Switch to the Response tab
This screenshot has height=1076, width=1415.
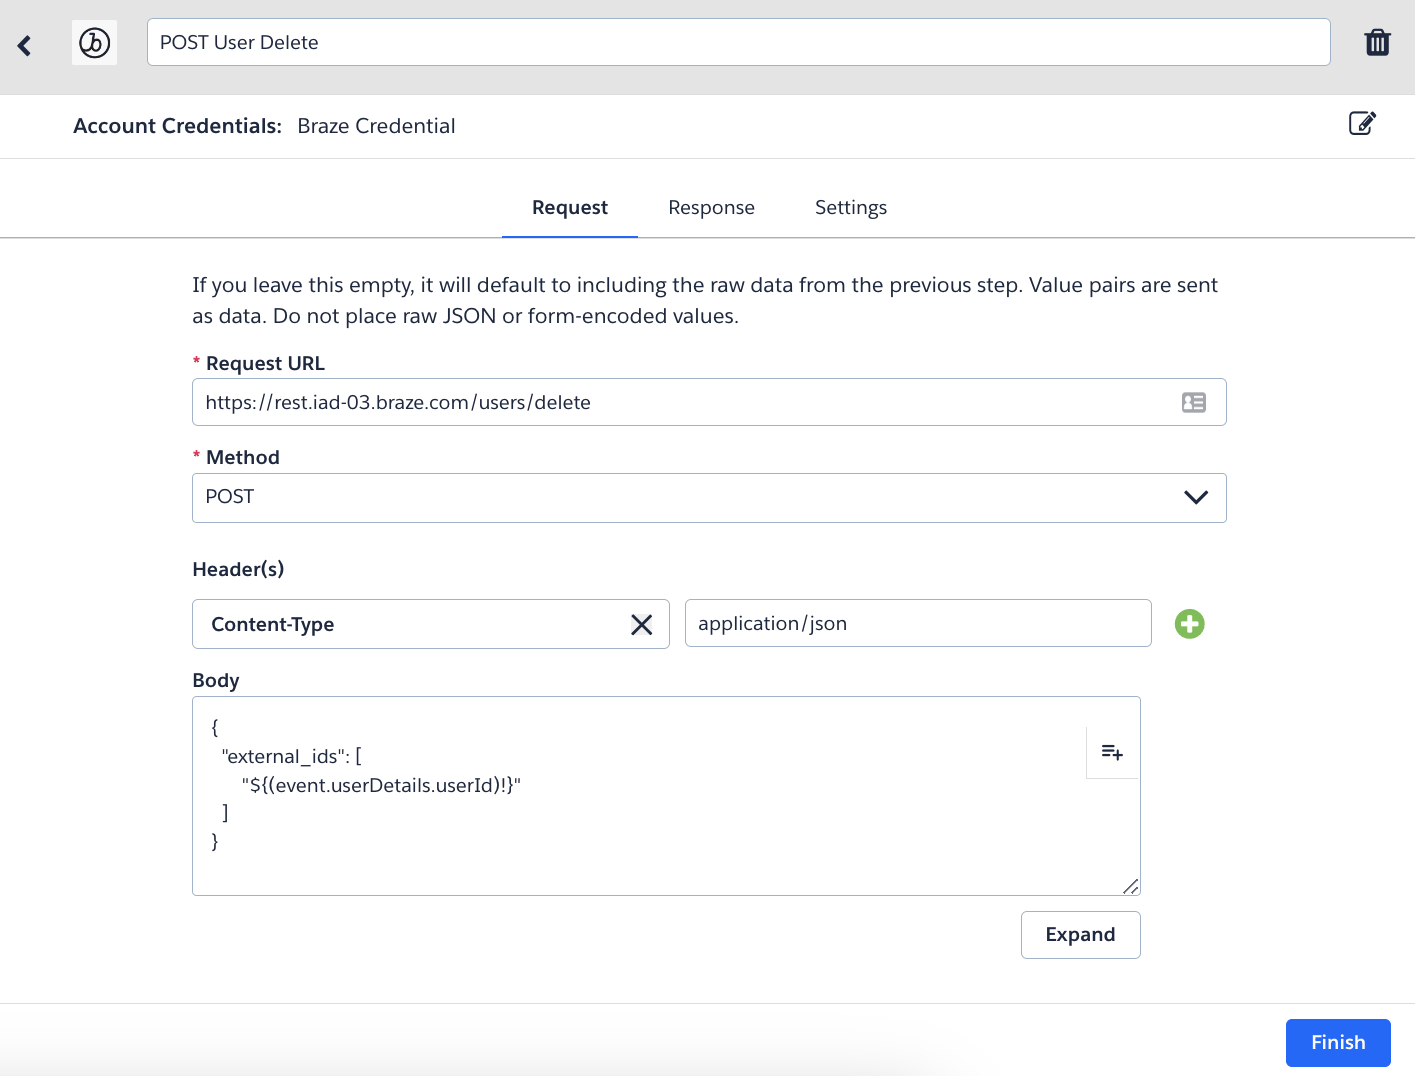pos(711,208)
